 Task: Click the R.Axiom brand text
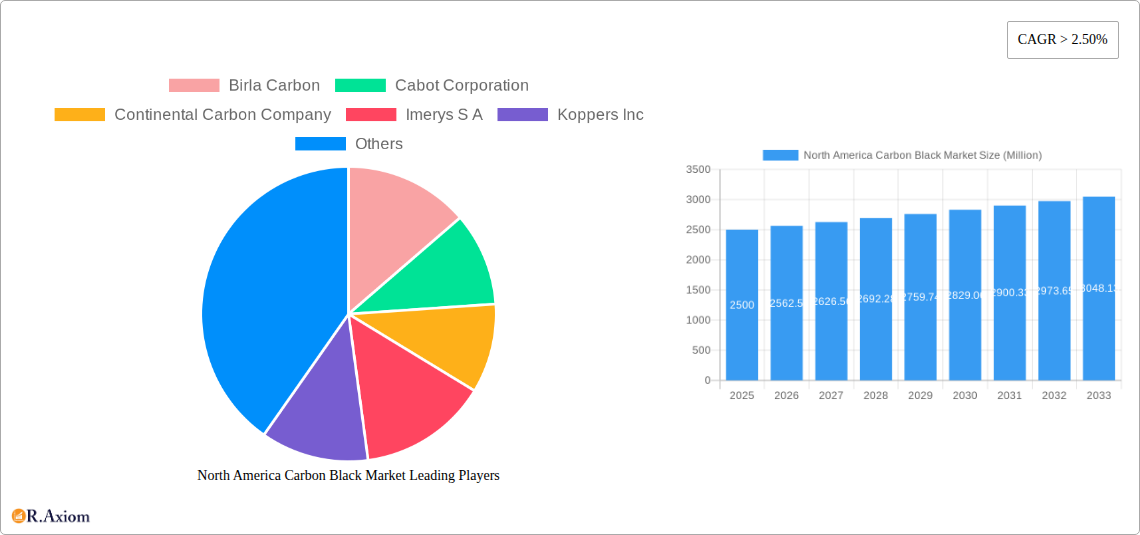(59, 517)
